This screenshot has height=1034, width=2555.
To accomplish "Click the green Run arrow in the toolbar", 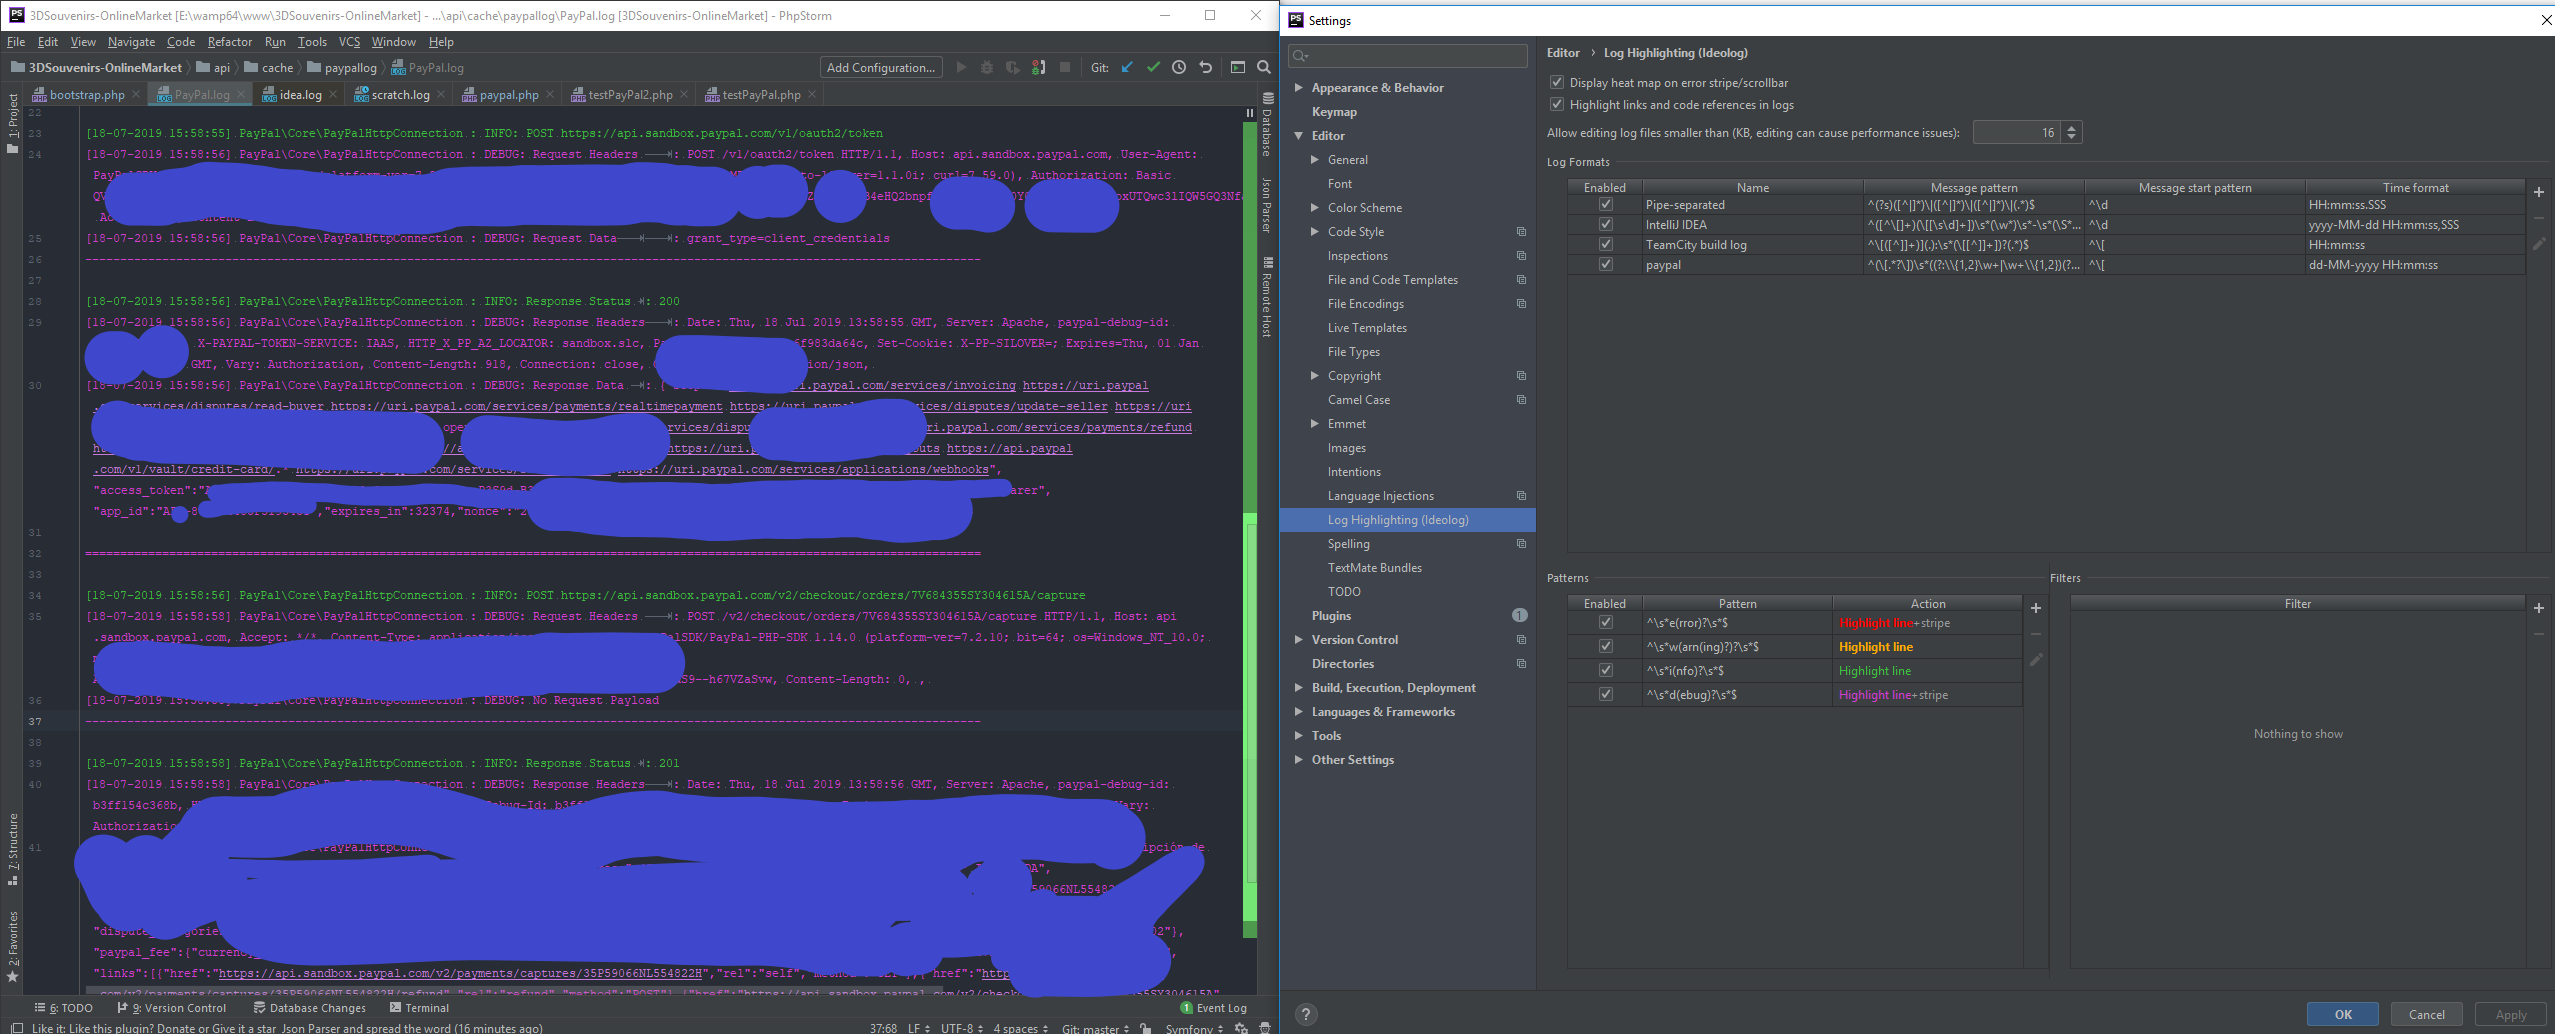I will click(x=961, y=67).
